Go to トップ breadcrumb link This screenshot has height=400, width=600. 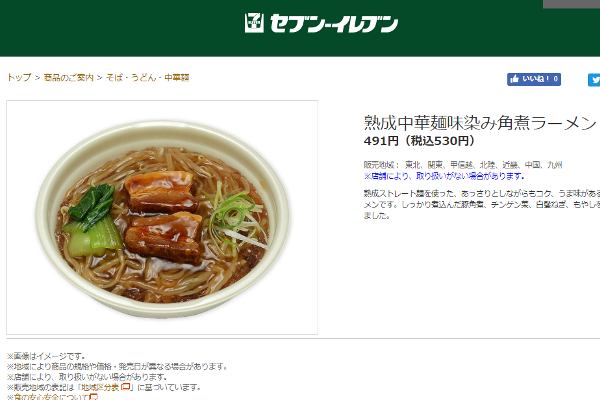tap(19, 78)
